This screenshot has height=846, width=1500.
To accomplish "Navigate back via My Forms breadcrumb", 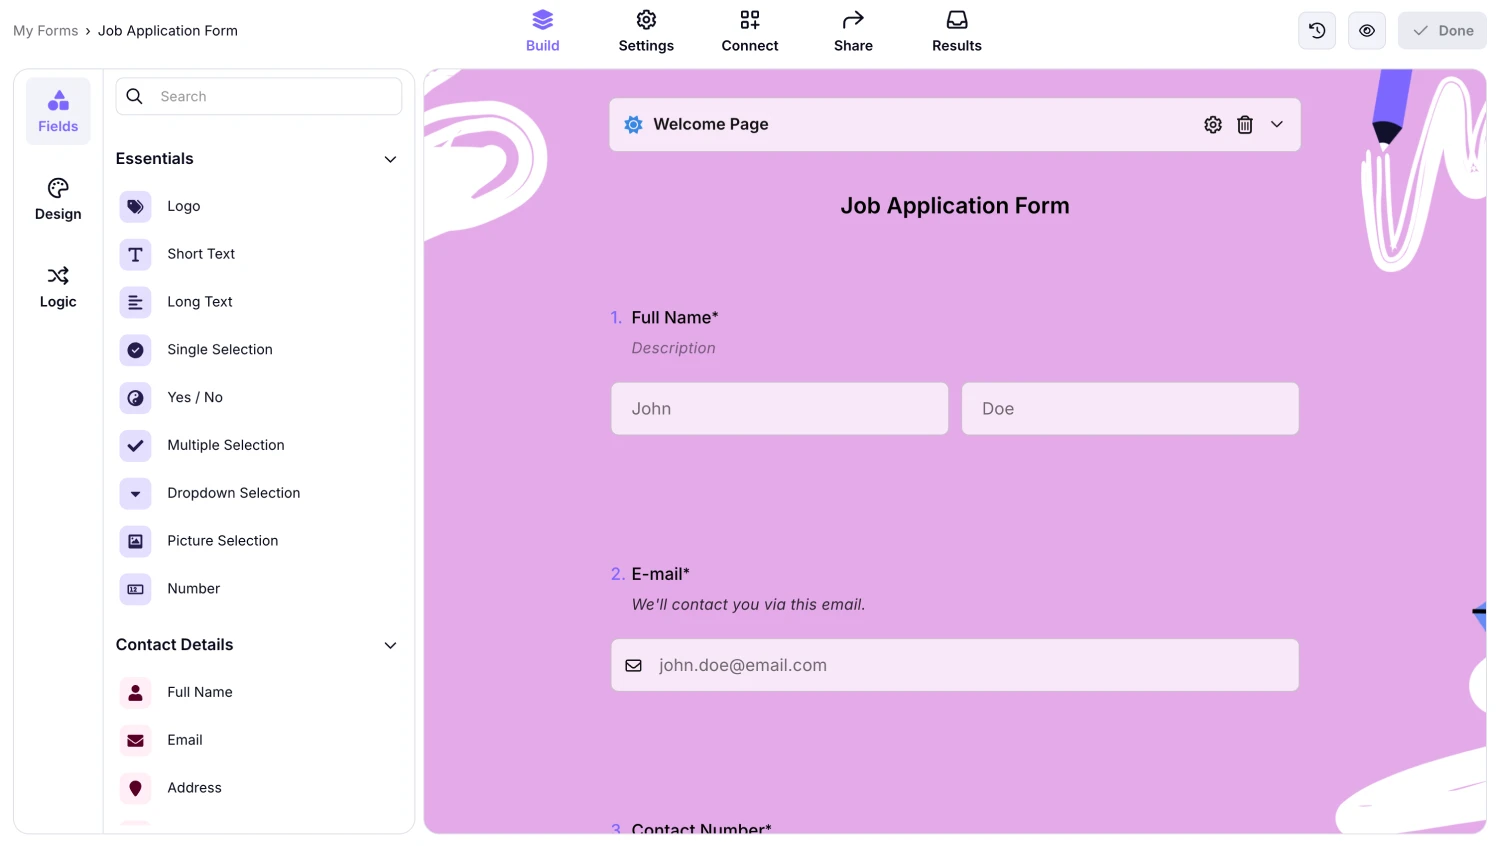I will [45, 30].
